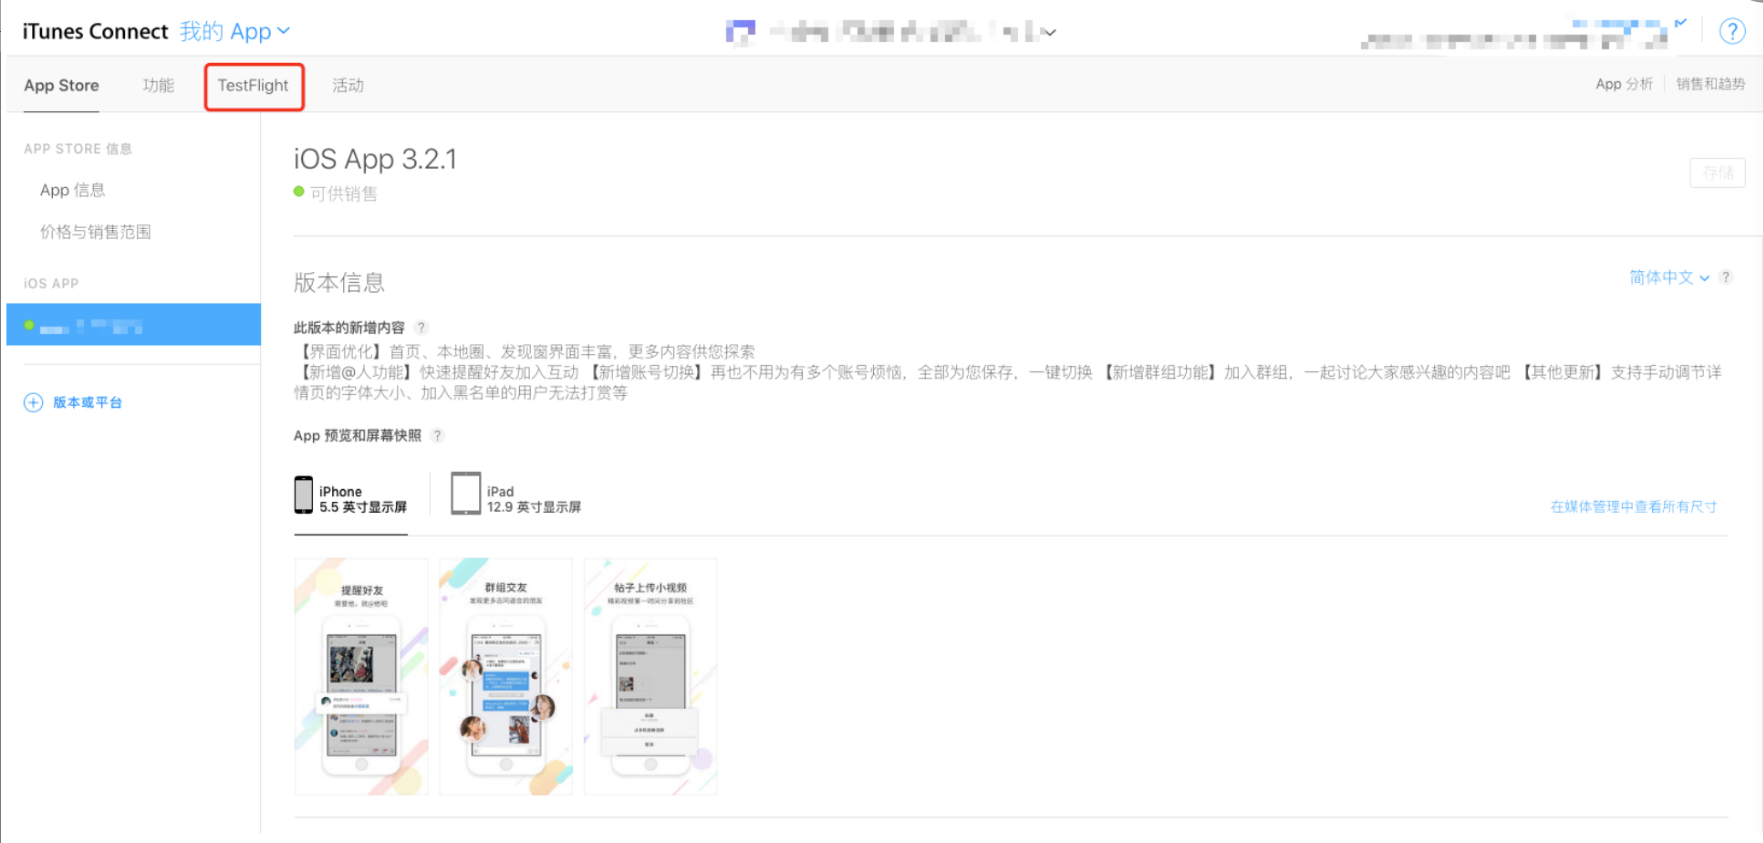Open 价格与销售范围 in sidebar
Viewport: 1763px width, 843px height.
[96, 232]
